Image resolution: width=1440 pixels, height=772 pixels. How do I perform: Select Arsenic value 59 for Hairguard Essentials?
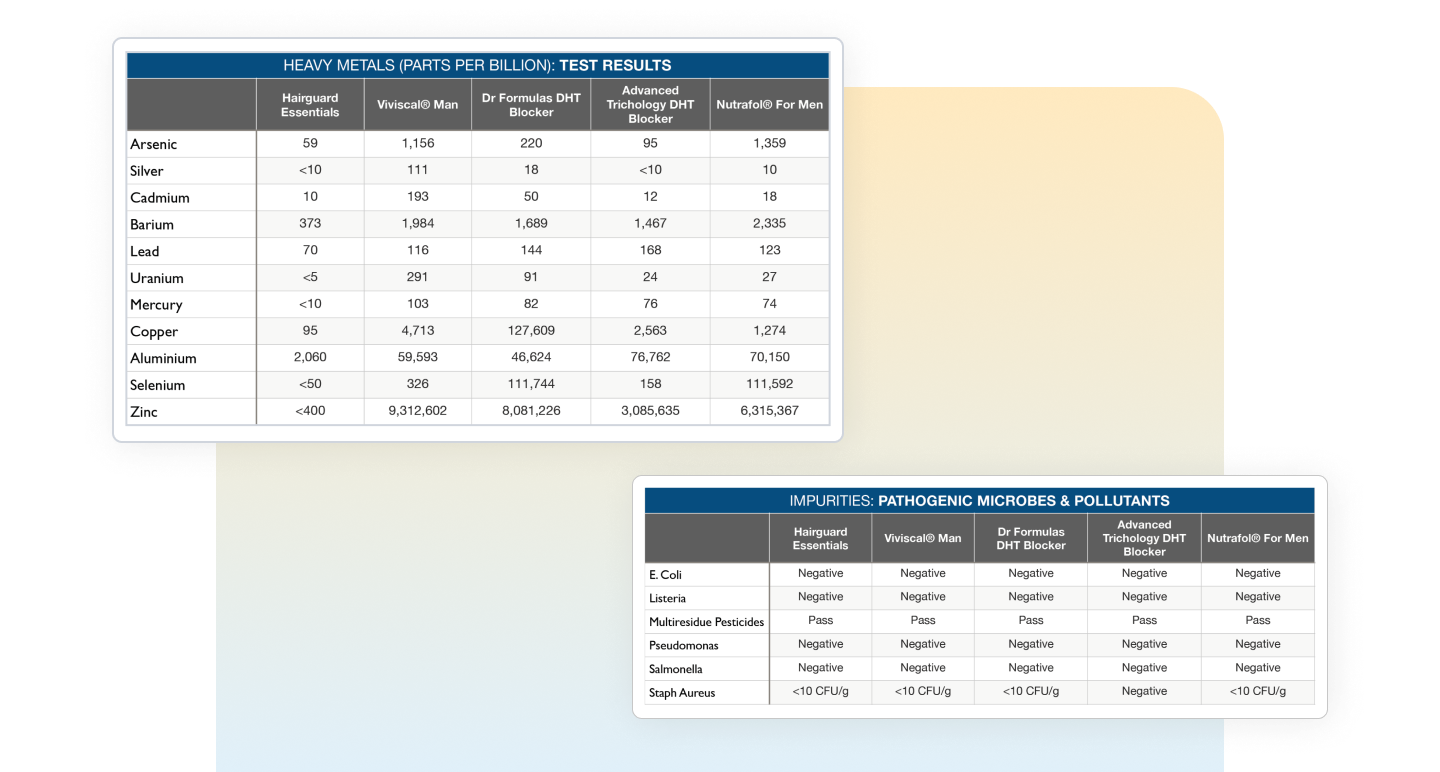pyautogui.click(x=310, y=143)
